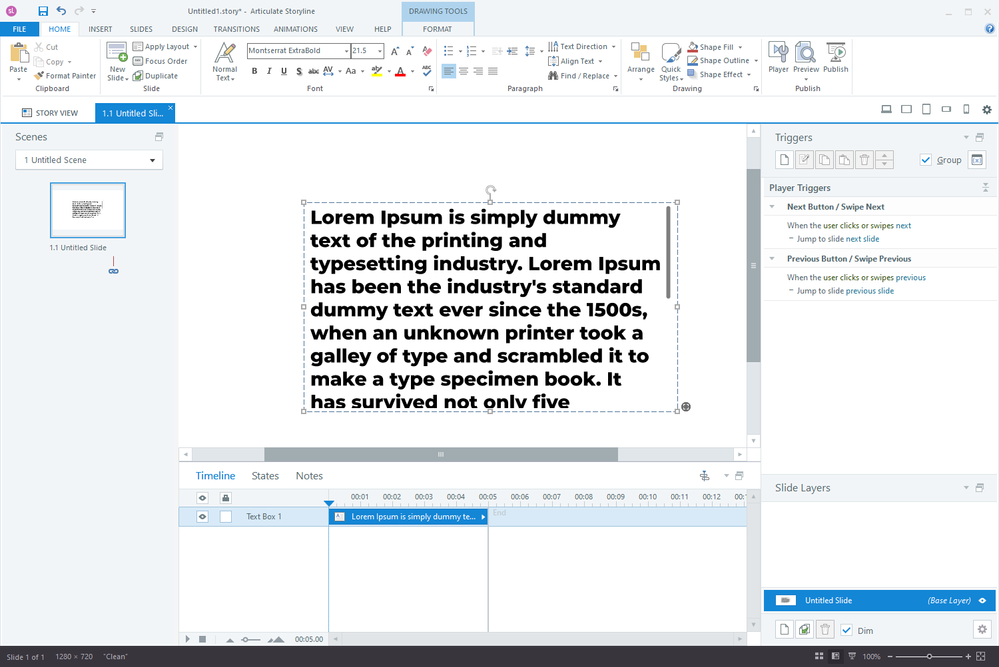Select the 1.1 Untitled Slide thumbnail

coord(88,211)
